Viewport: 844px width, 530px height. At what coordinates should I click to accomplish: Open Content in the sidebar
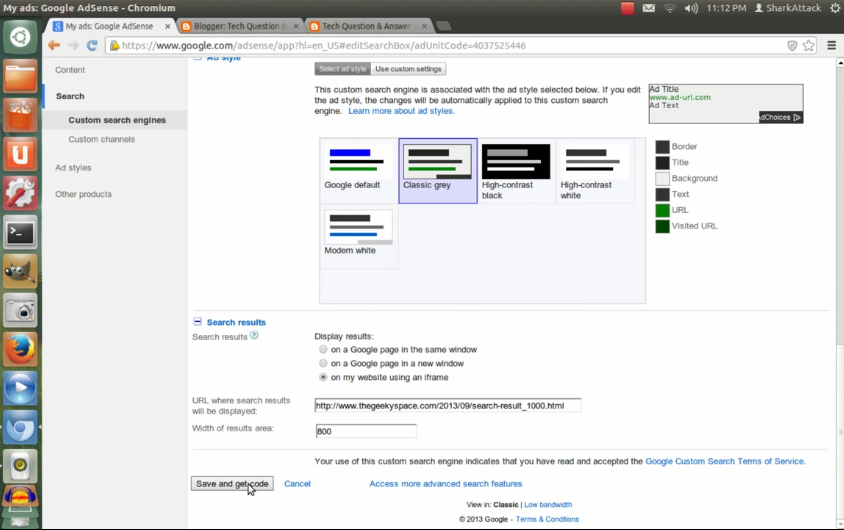(x=70, y=70)
